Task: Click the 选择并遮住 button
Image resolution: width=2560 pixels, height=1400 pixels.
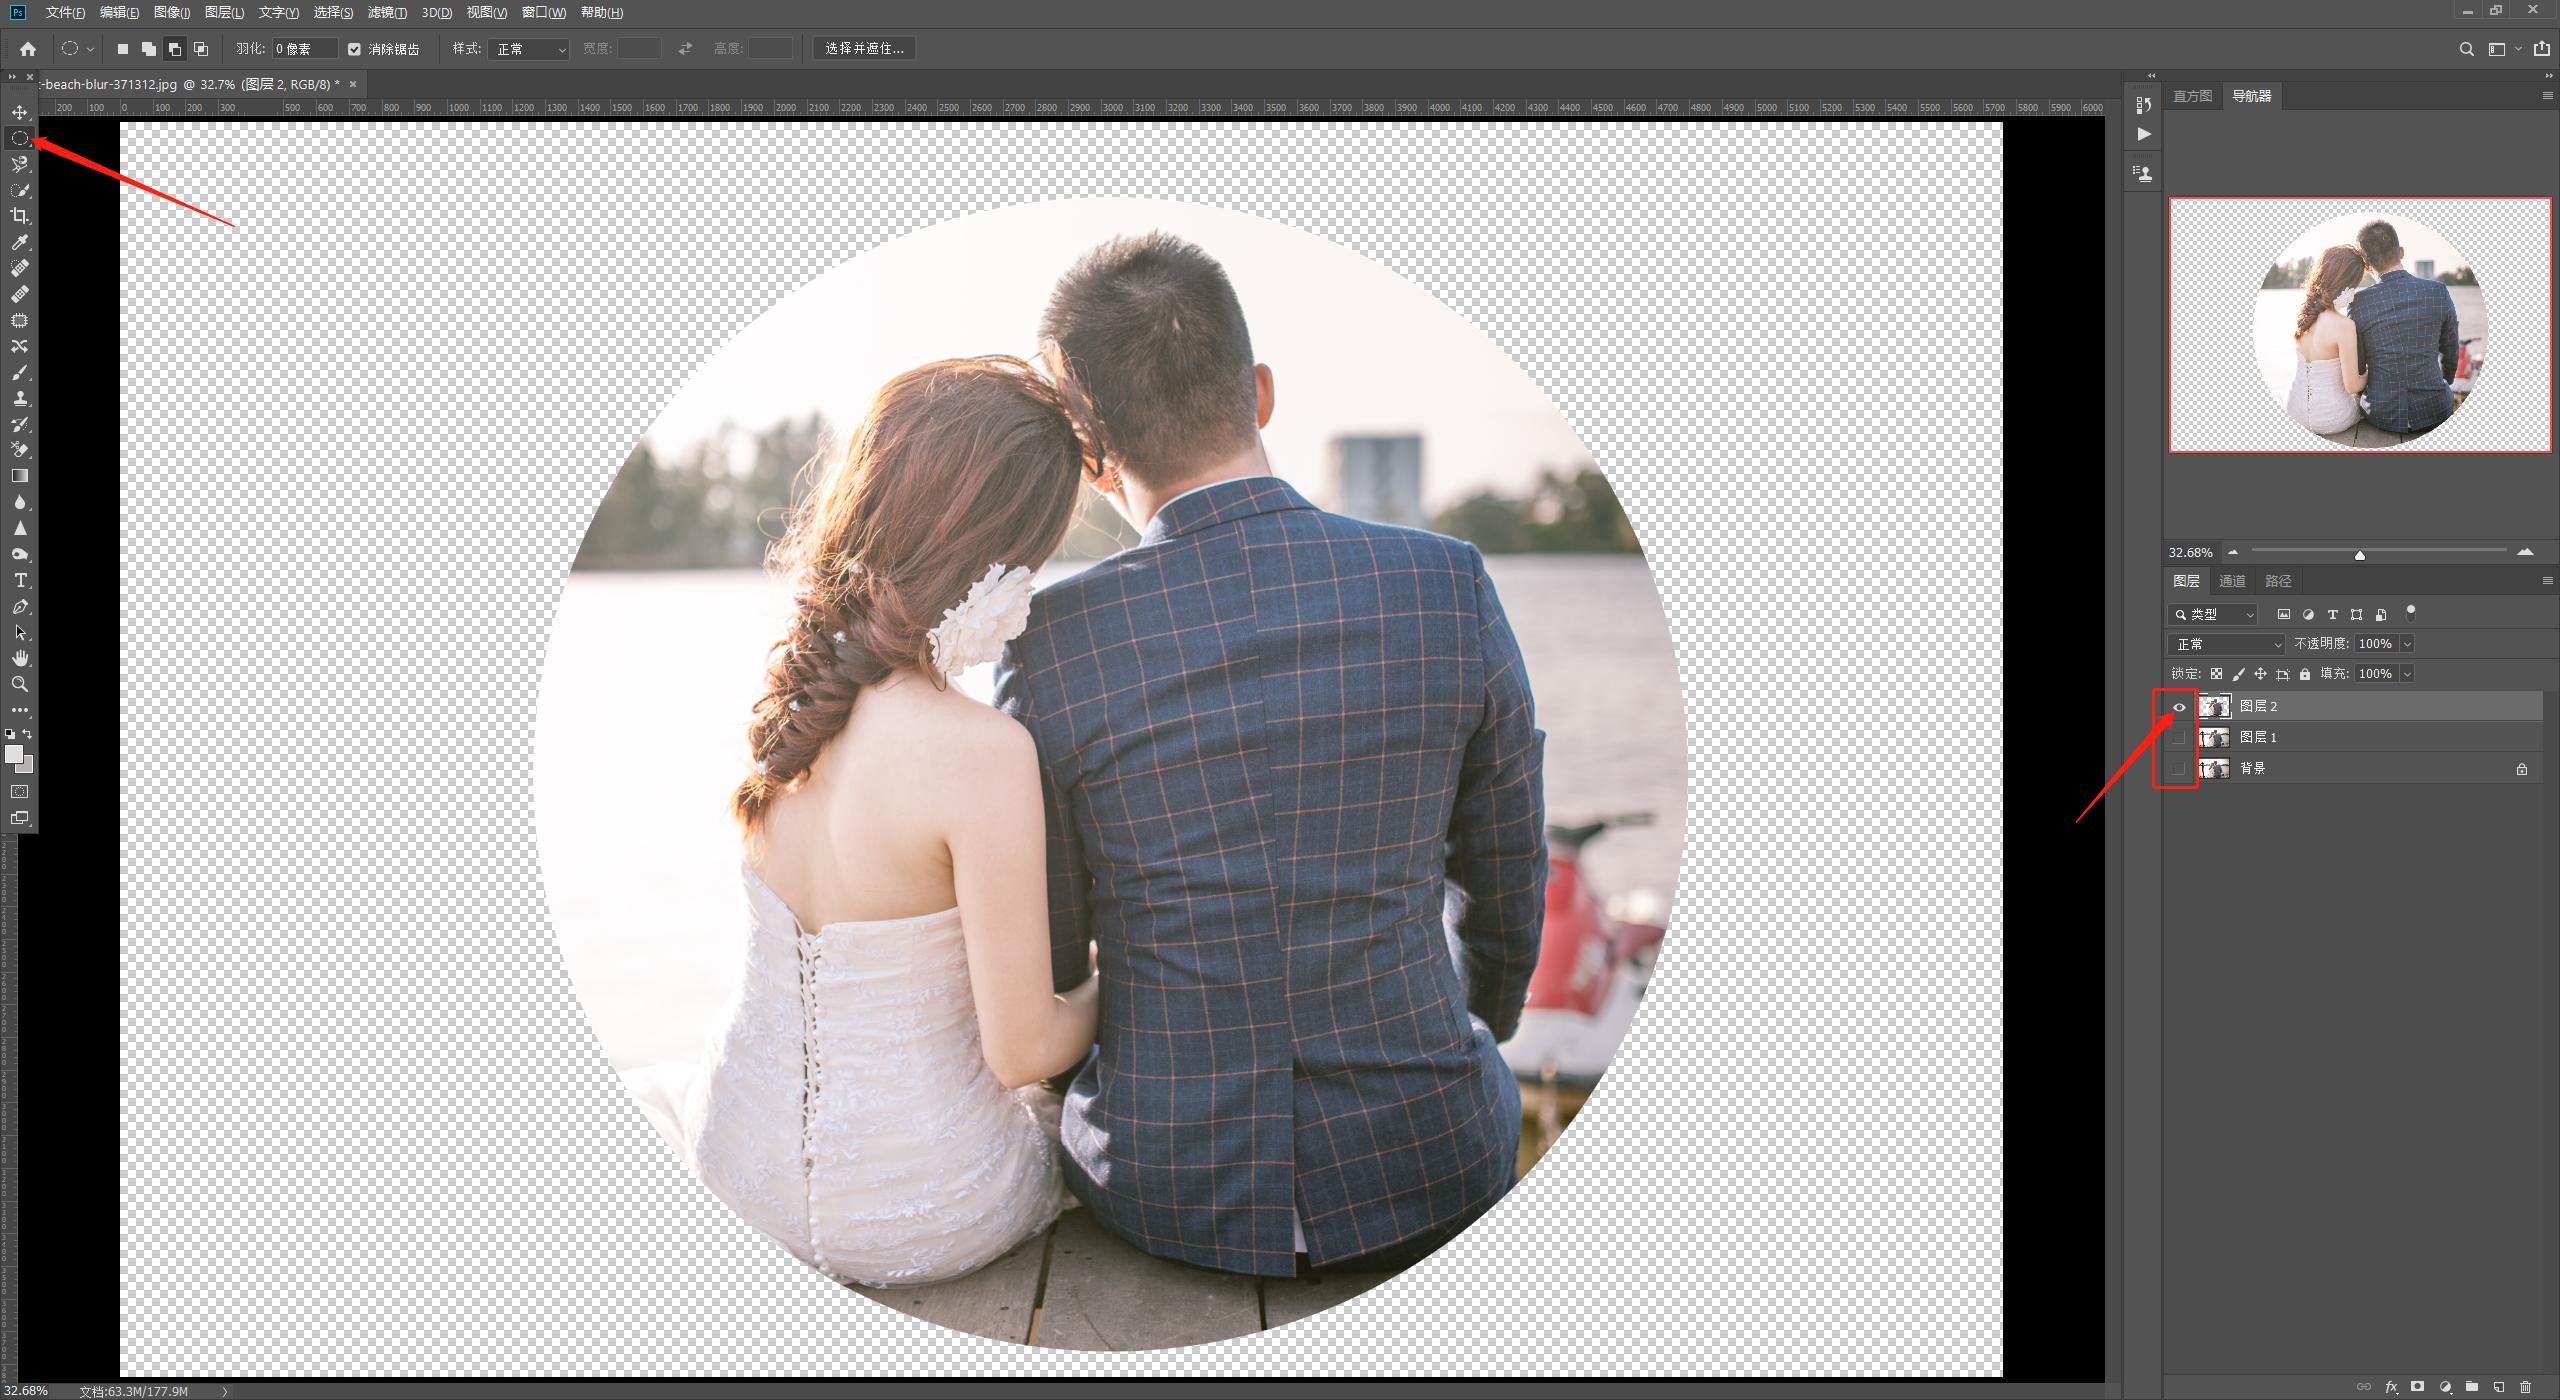Action: pyautogui.click(x=864, y=48)
